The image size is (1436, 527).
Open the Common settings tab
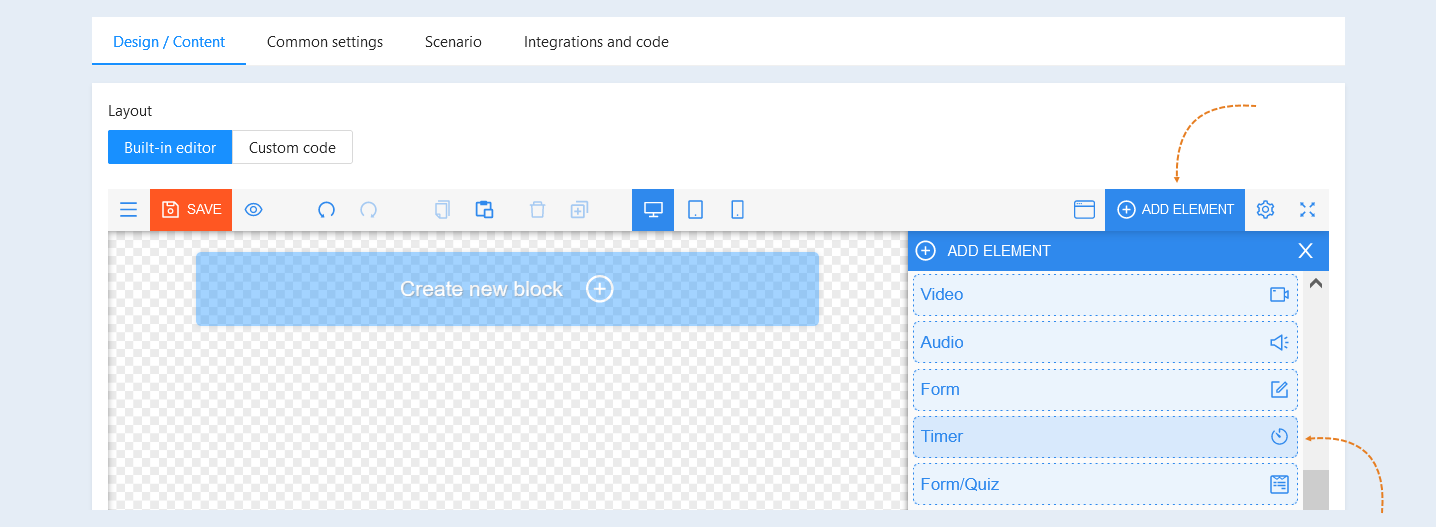(325, 42)
